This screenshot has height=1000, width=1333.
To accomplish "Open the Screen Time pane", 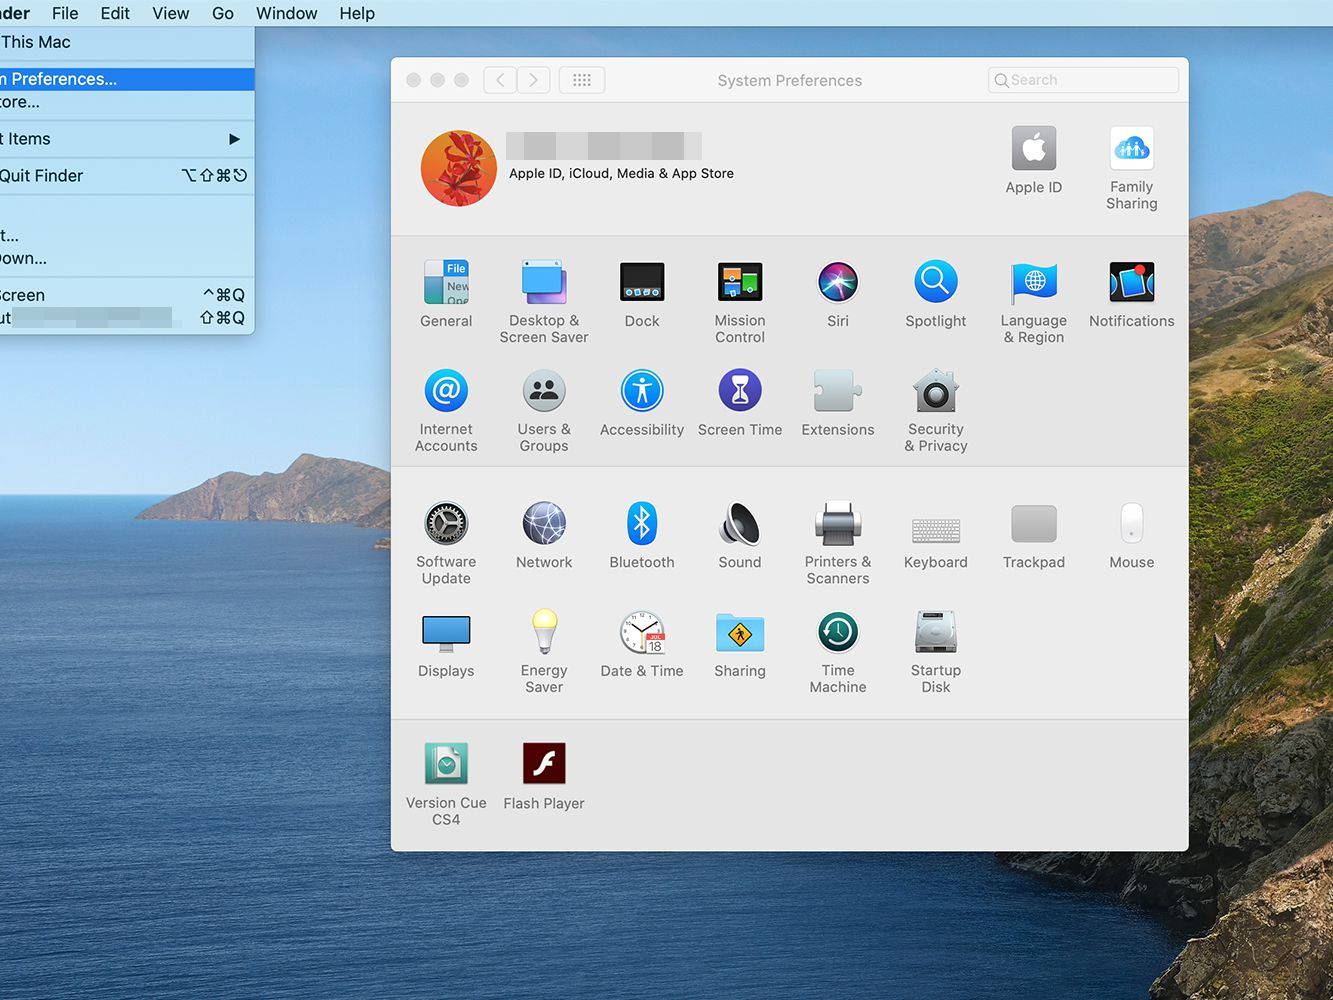I will (739, 392).
